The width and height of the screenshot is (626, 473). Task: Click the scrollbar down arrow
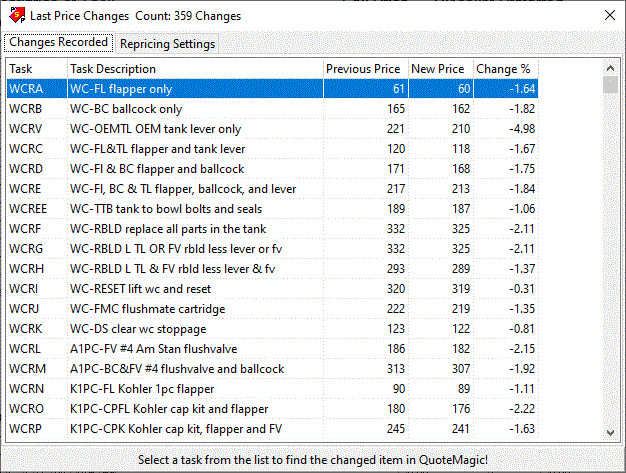(x=610, y=431)
